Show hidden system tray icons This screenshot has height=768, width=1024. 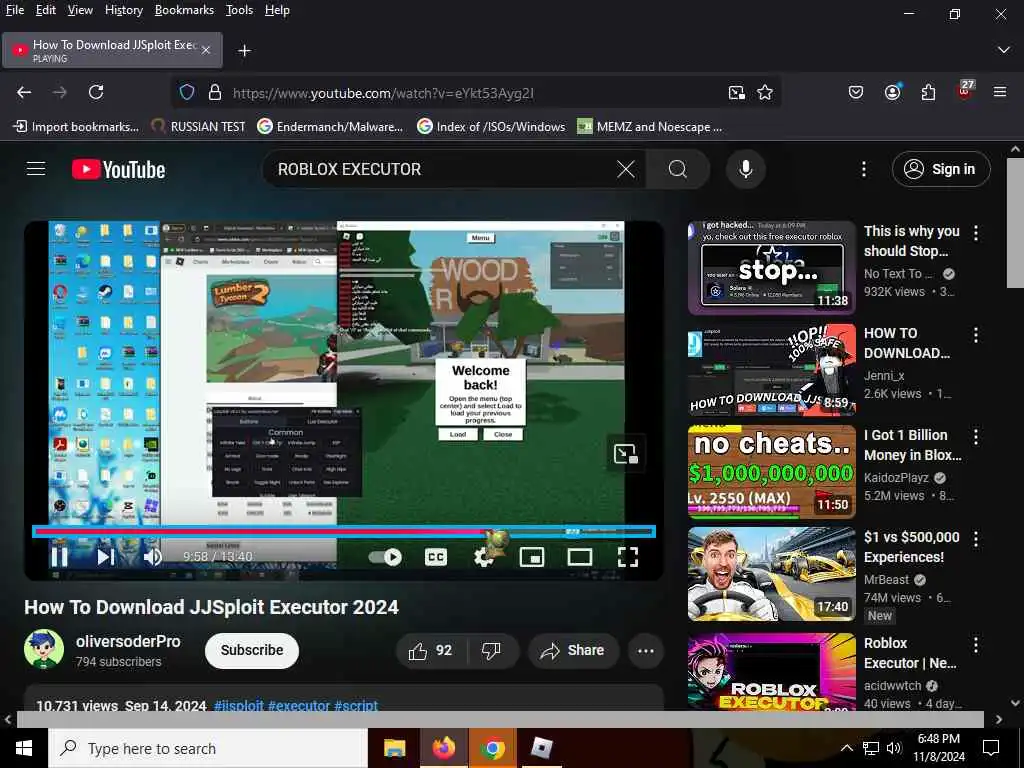click(846, 748)
